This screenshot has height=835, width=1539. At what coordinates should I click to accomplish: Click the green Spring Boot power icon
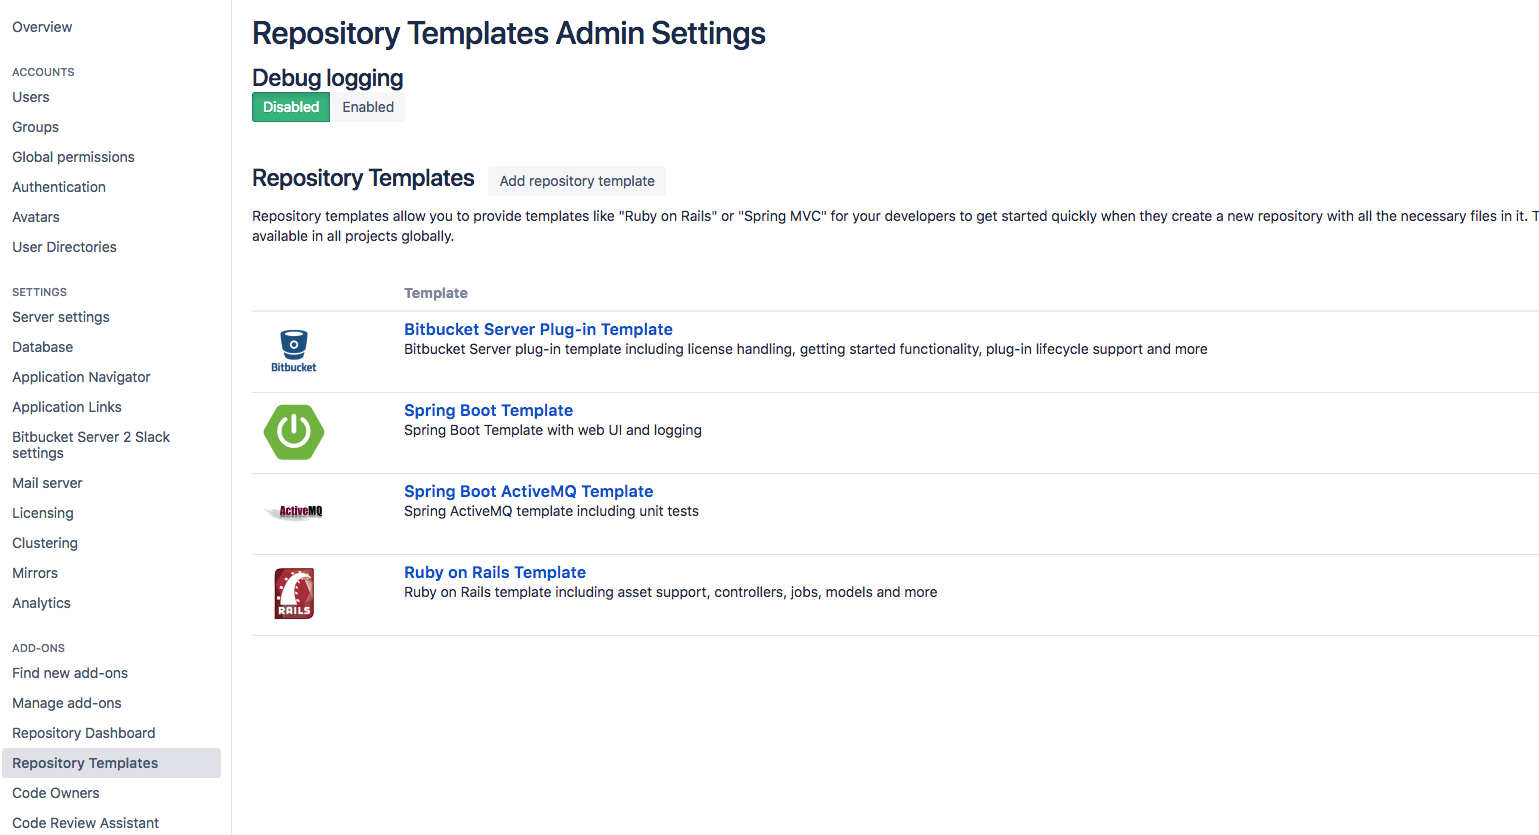point(293,432)
